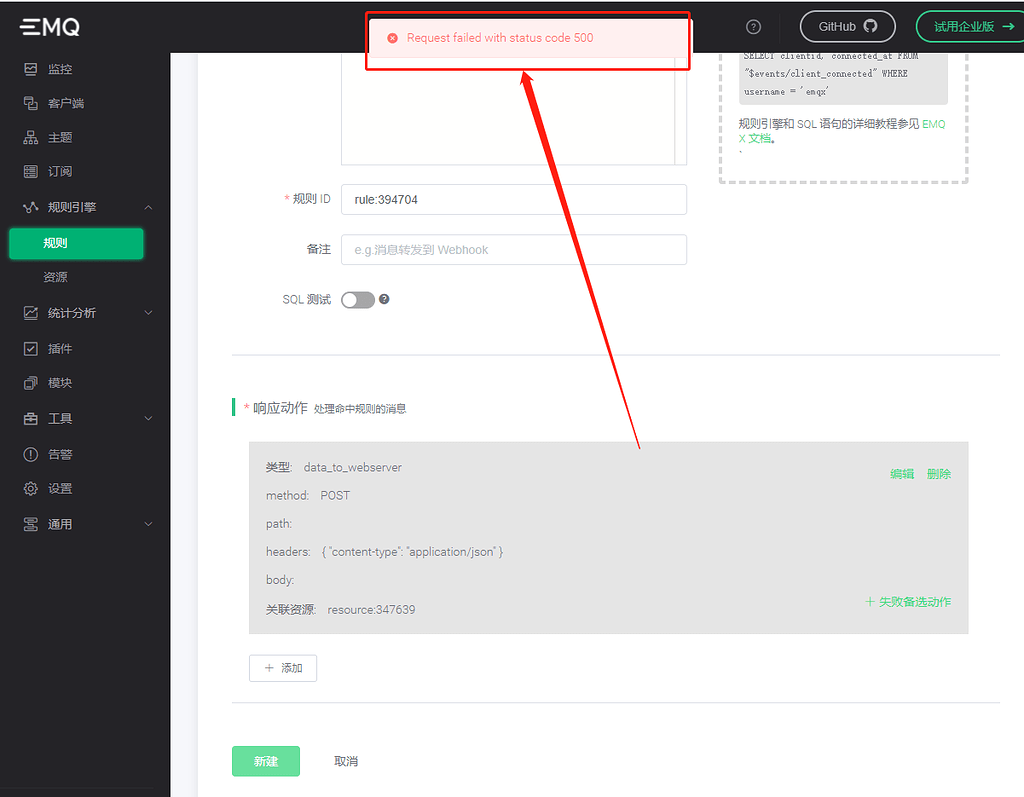Click the 编辑 link for the action
Image resolution: width=1024 pixels, height=797 pixels.
pyautogui.click(x=902, y=474)
